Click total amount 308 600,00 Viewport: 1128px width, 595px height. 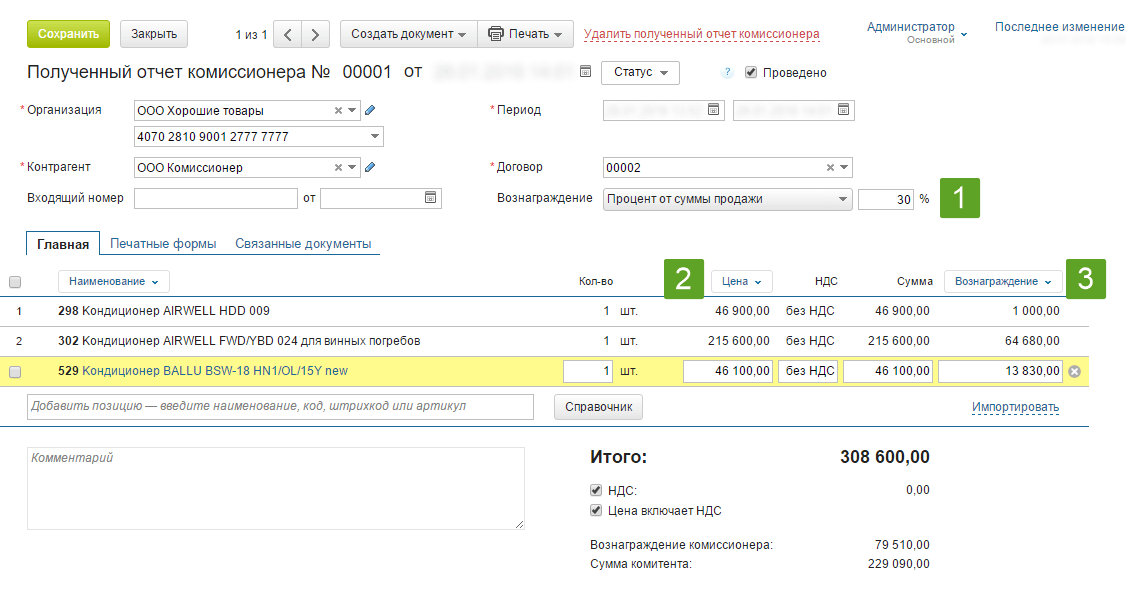(885, 457)
